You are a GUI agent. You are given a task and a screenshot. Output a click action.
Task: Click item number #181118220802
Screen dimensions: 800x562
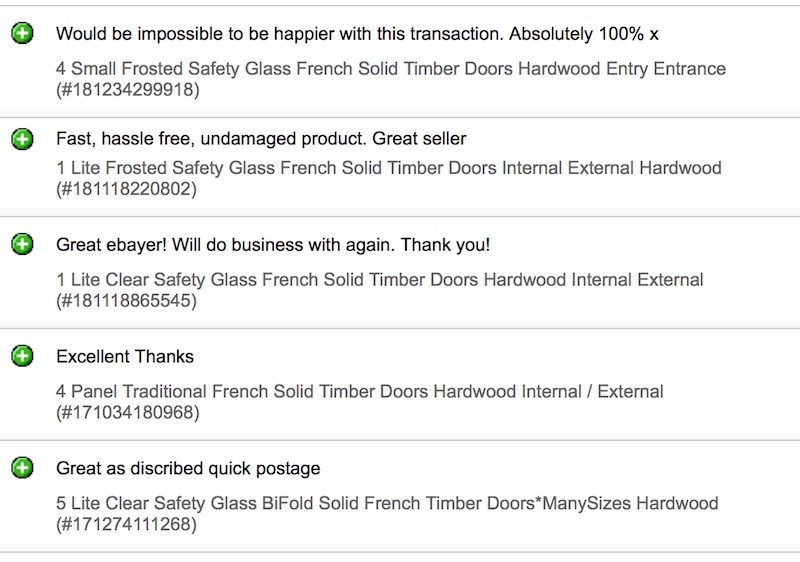pos(127,189)
